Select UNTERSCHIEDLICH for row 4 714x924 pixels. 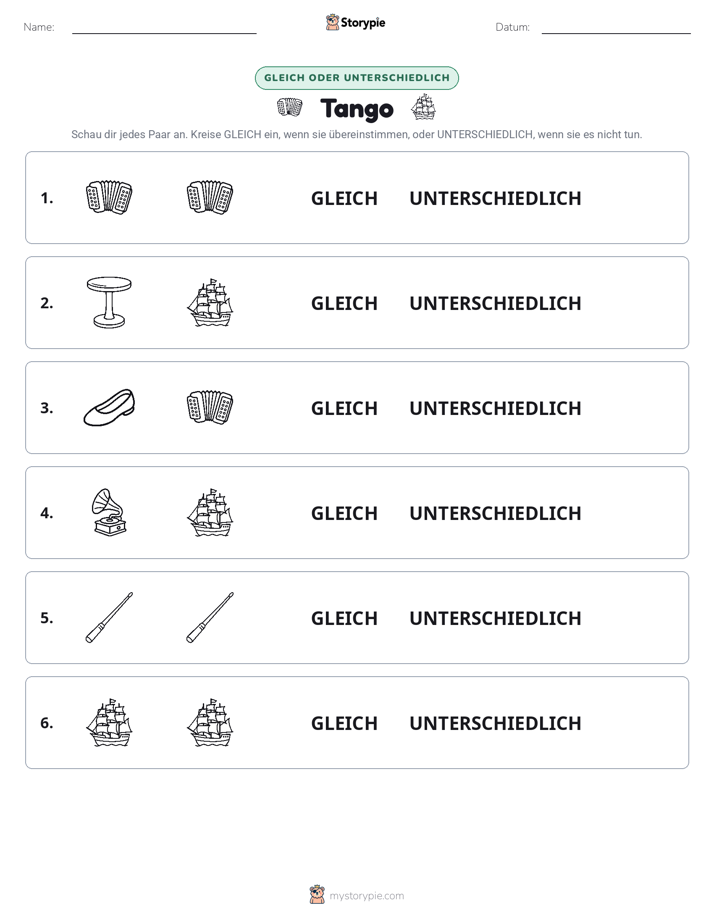(x=495, y=513)
